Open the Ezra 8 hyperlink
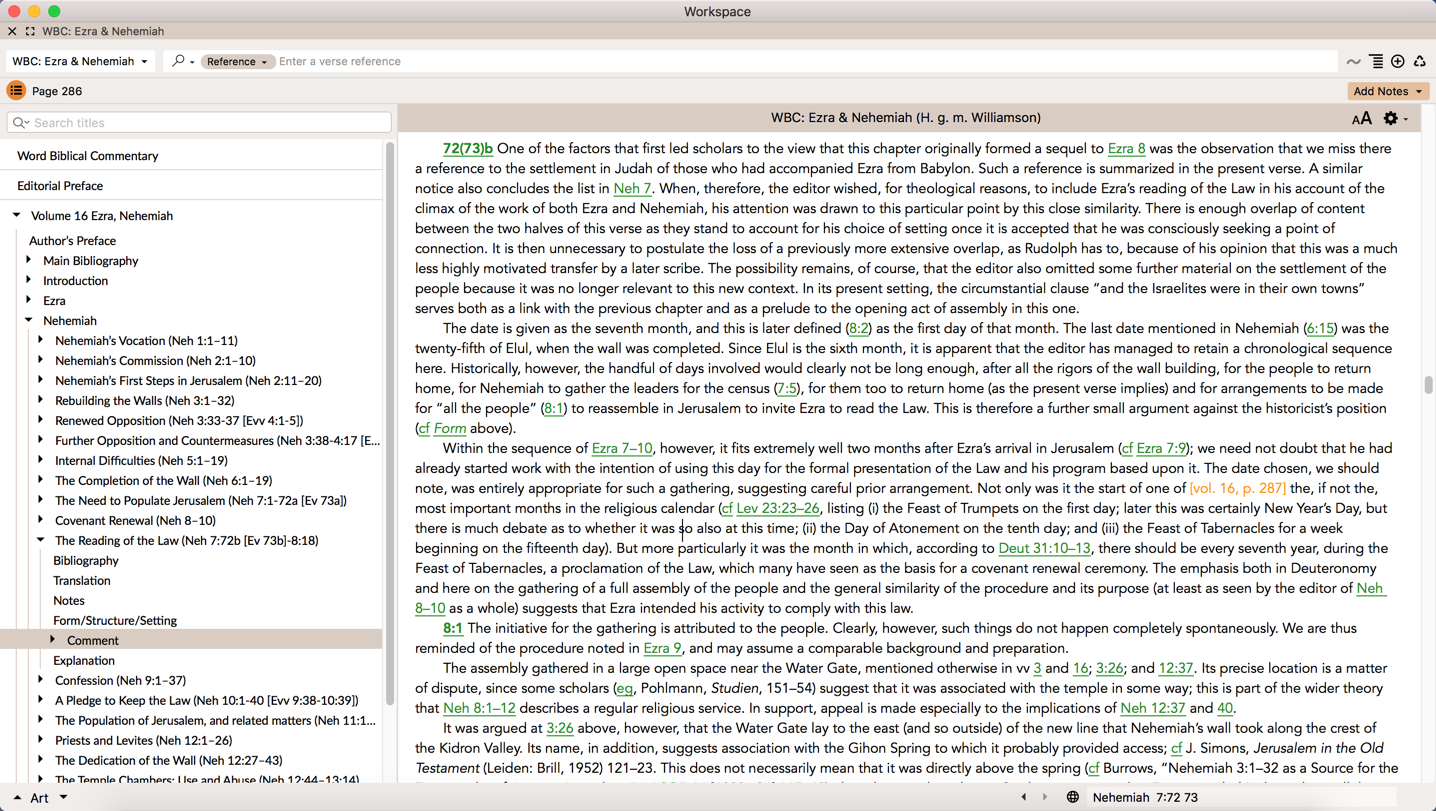 [1126, 149]
